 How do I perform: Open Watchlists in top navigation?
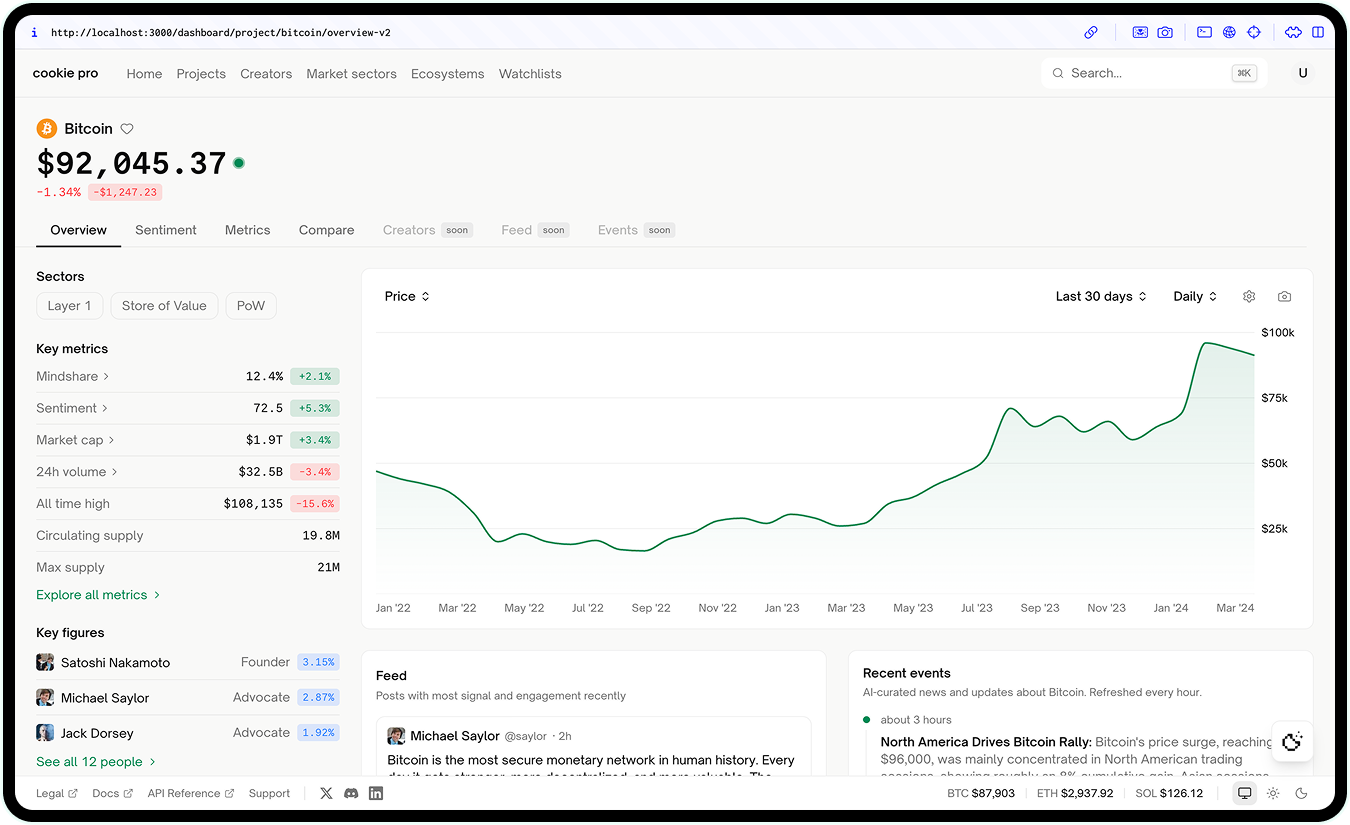pos(530,74)
